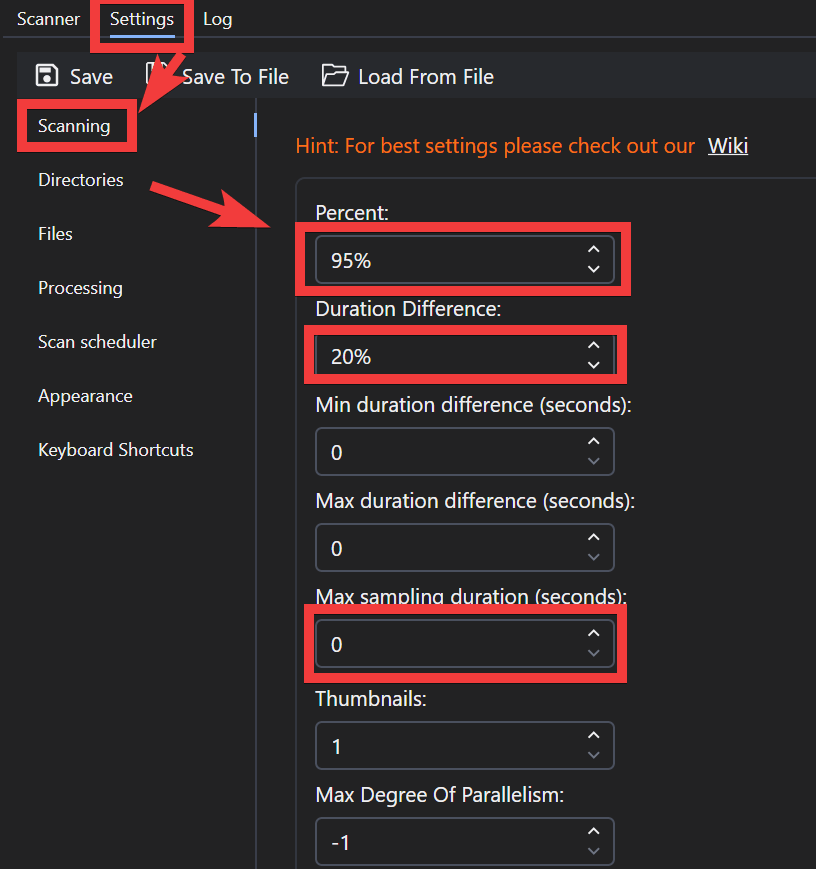Click the Load From File folder icon
816x869 pixels.
tap(335, 76)
